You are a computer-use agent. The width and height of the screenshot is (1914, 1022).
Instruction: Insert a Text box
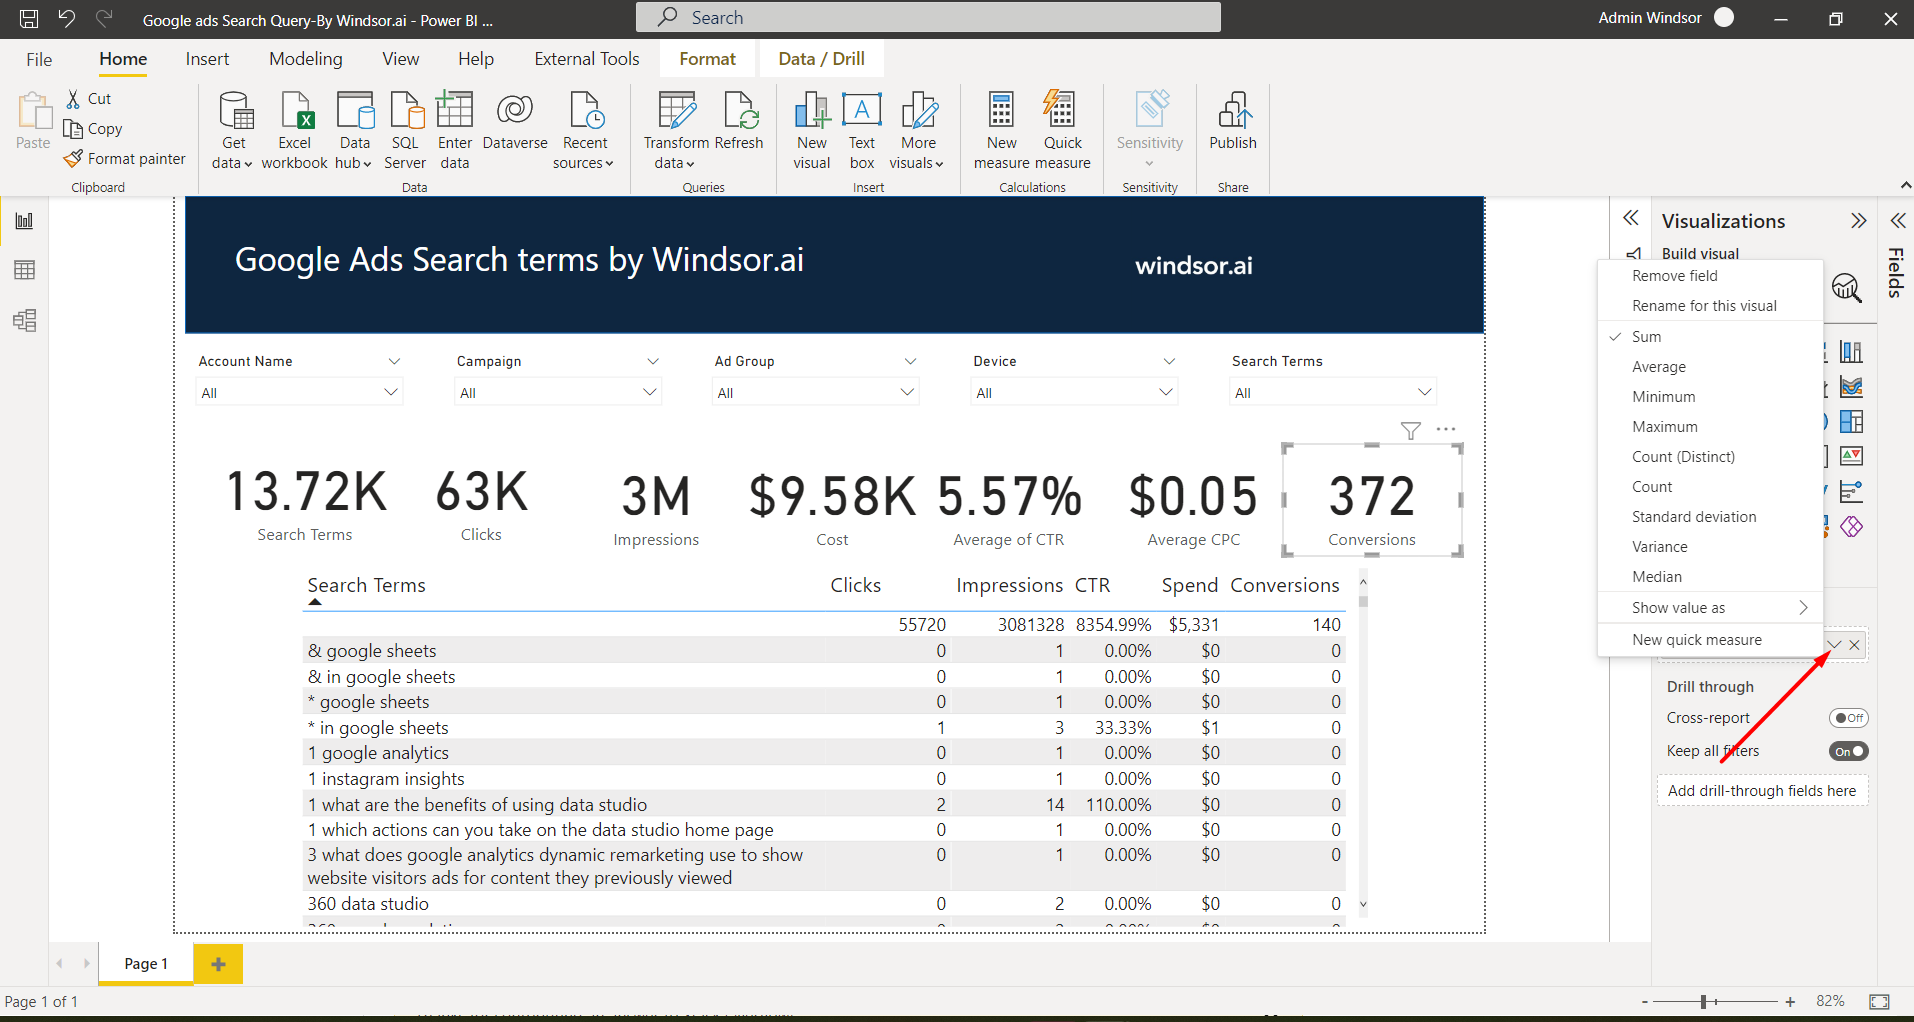[x=862, y=130]
